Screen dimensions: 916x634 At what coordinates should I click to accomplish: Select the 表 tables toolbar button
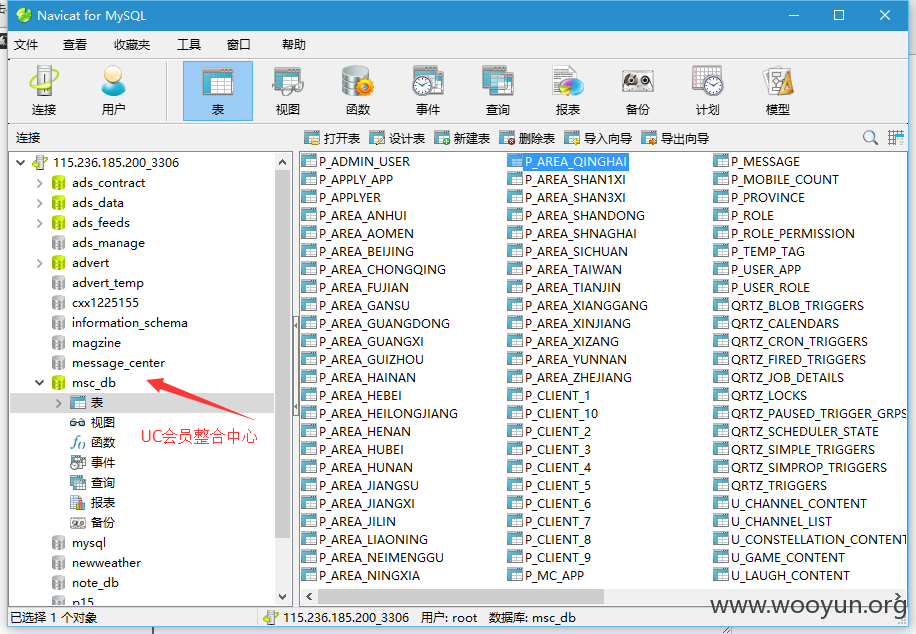(x=218, y=91)
